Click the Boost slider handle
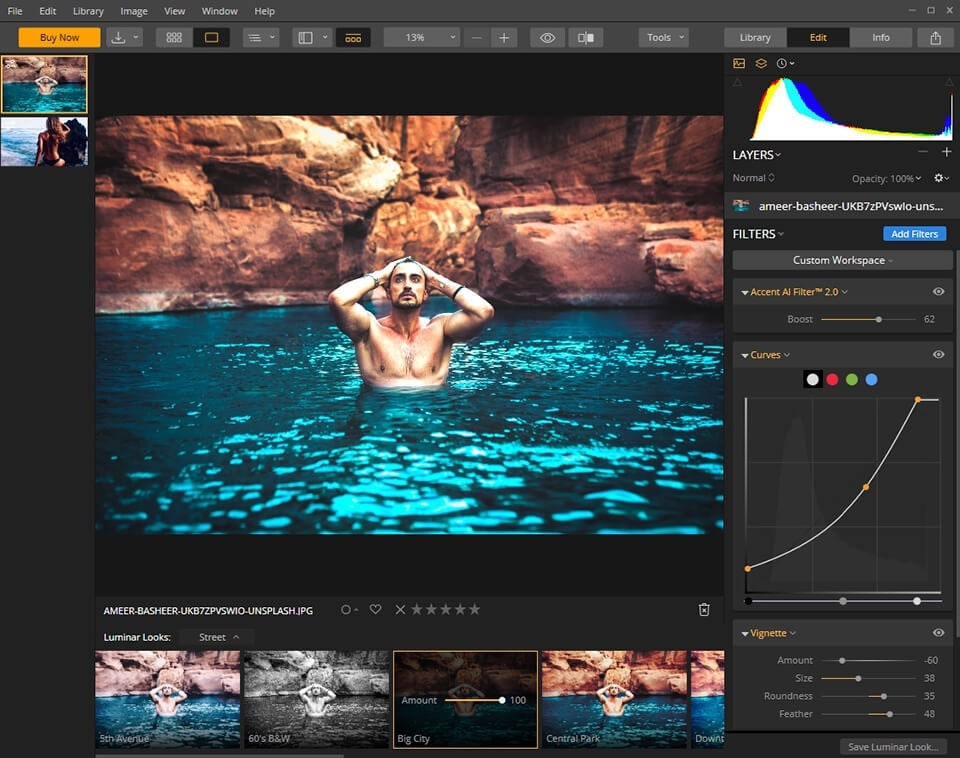Image resolution: width=960 pixels, height=758 pixels. click(x=879, y=319)
